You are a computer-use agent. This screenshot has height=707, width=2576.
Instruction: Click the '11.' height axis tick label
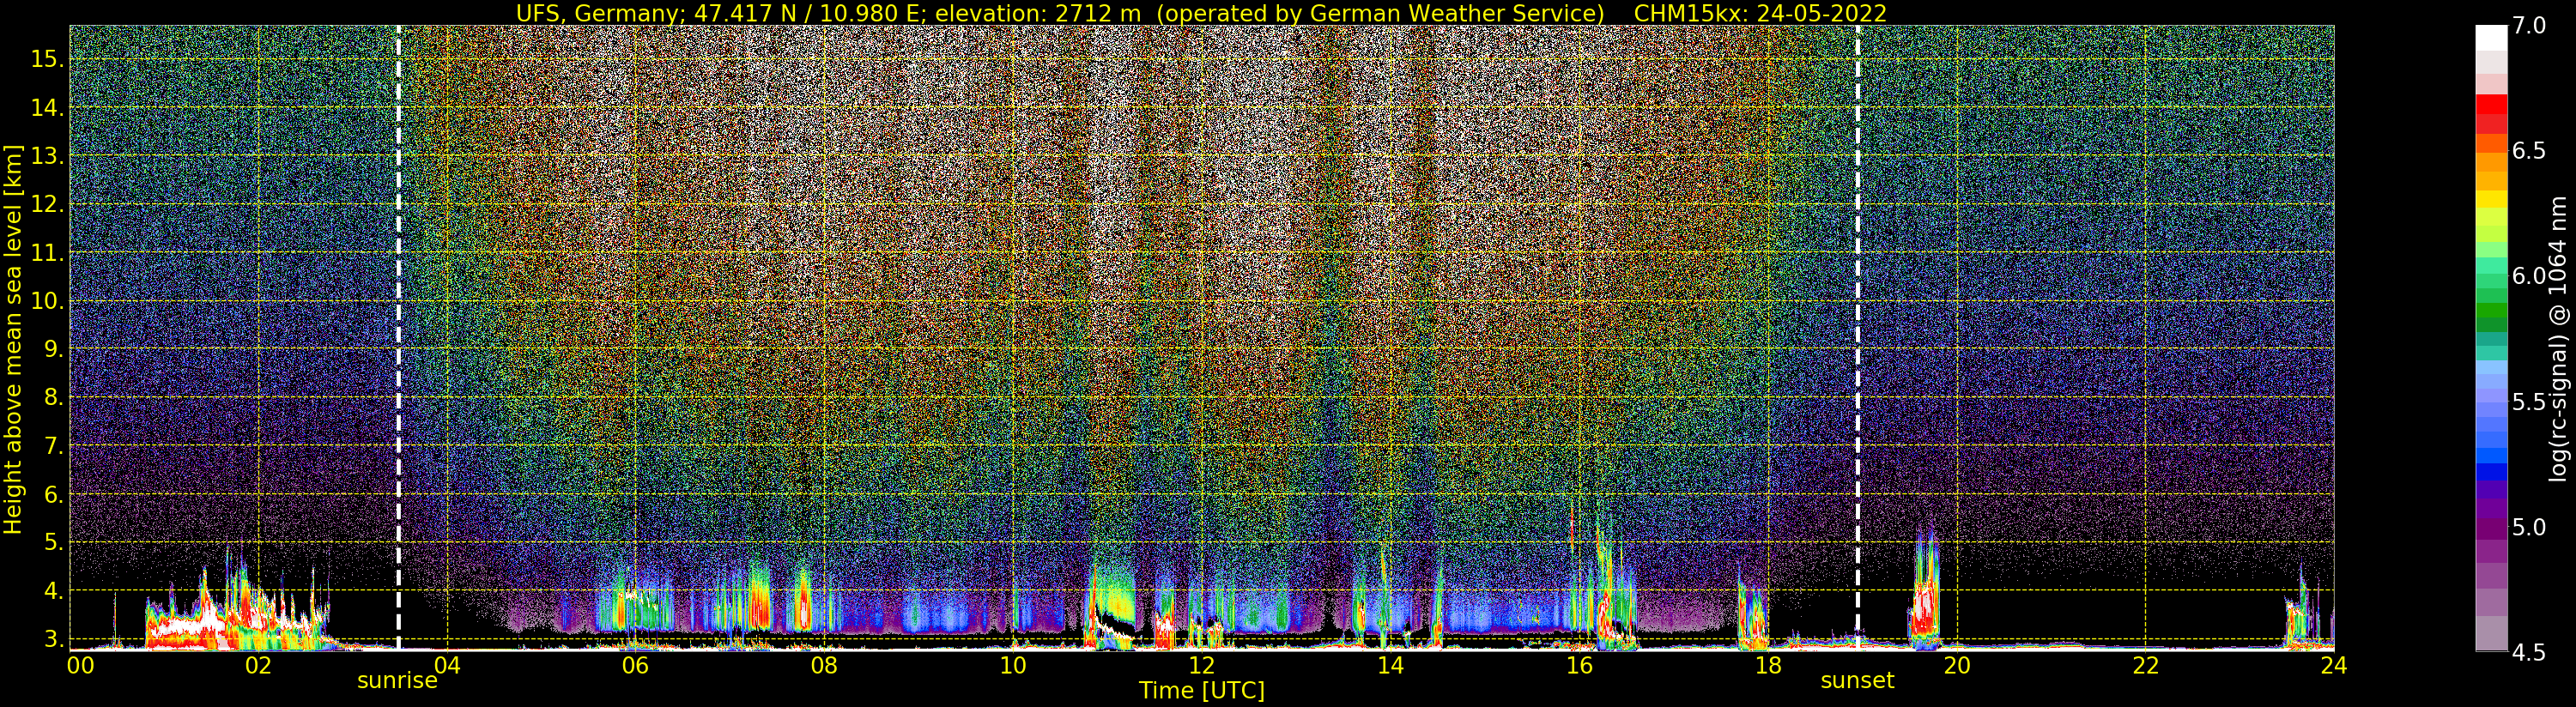click(x=46, y=253)
